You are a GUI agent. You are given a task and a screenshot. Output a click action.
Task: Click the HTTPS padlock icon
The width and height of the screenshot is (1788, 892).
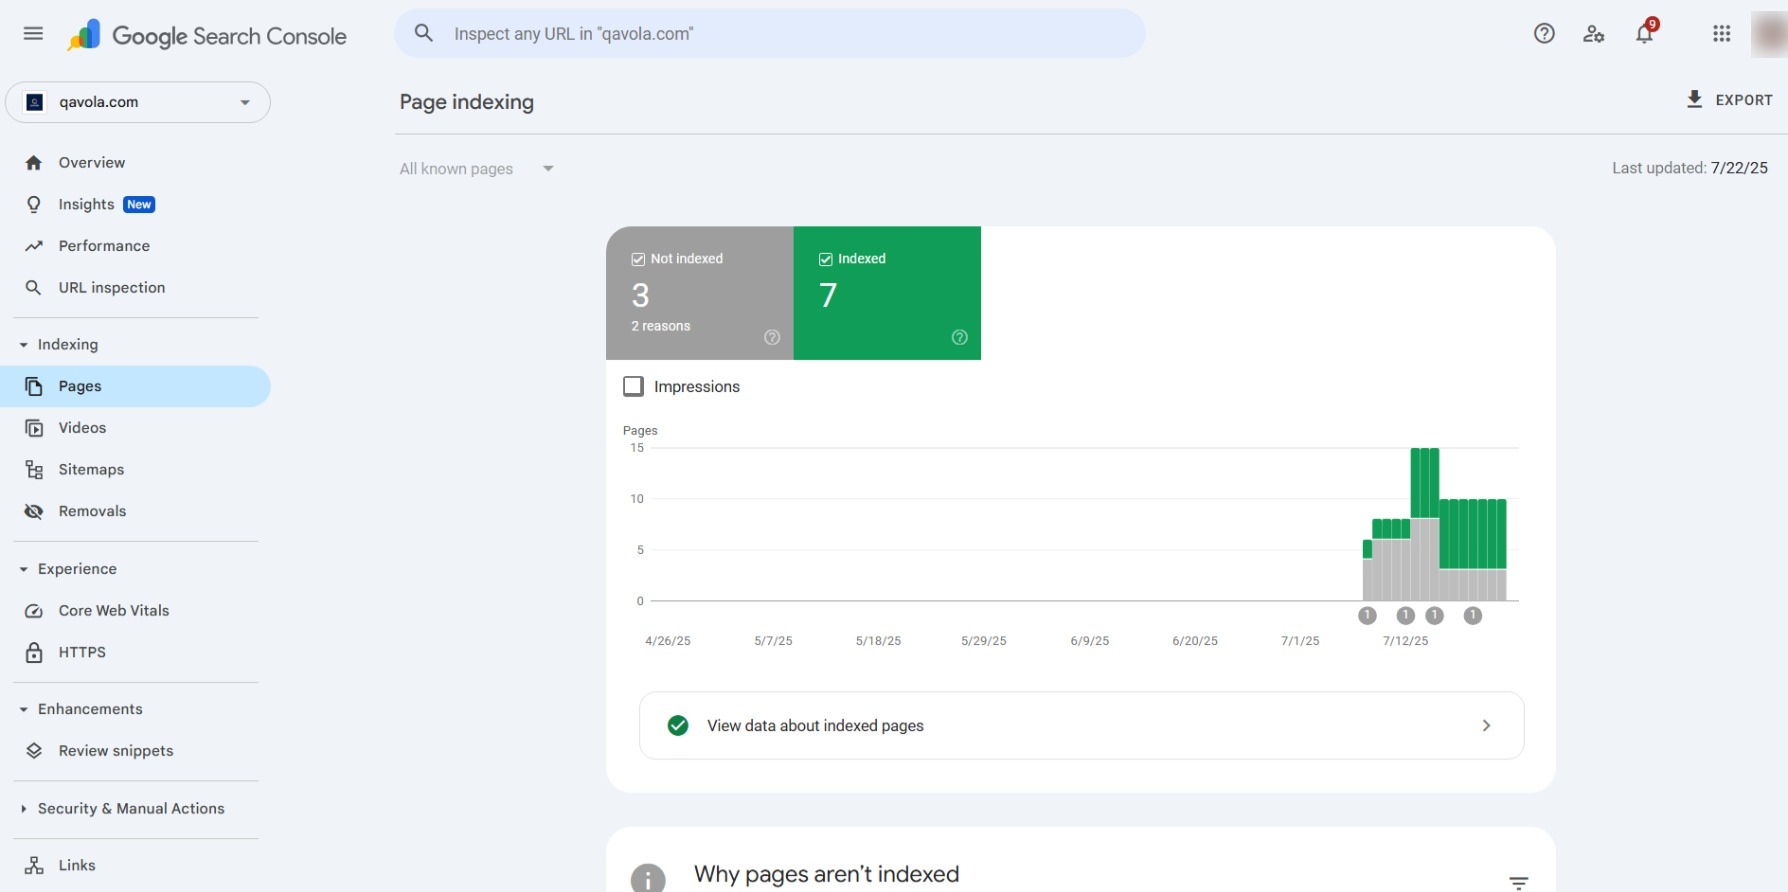(x=34, y=652)
